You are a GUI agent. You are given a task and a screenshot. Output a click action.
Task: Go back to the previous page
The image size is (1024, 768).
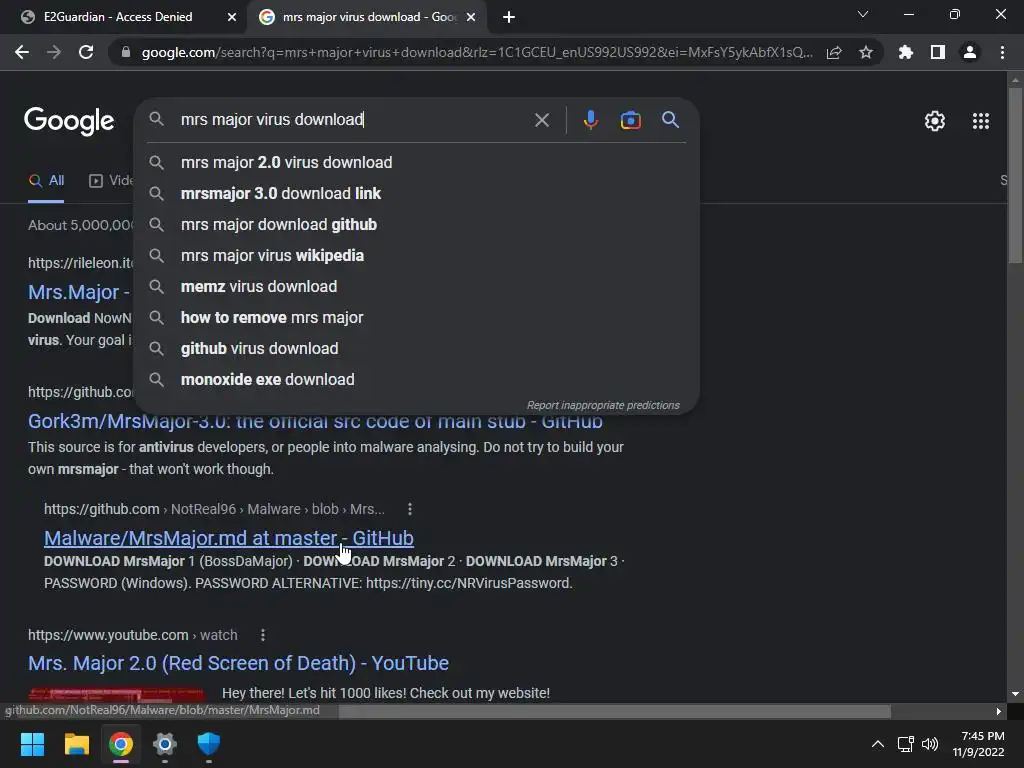pyautogui.click(x=22, y=52)
